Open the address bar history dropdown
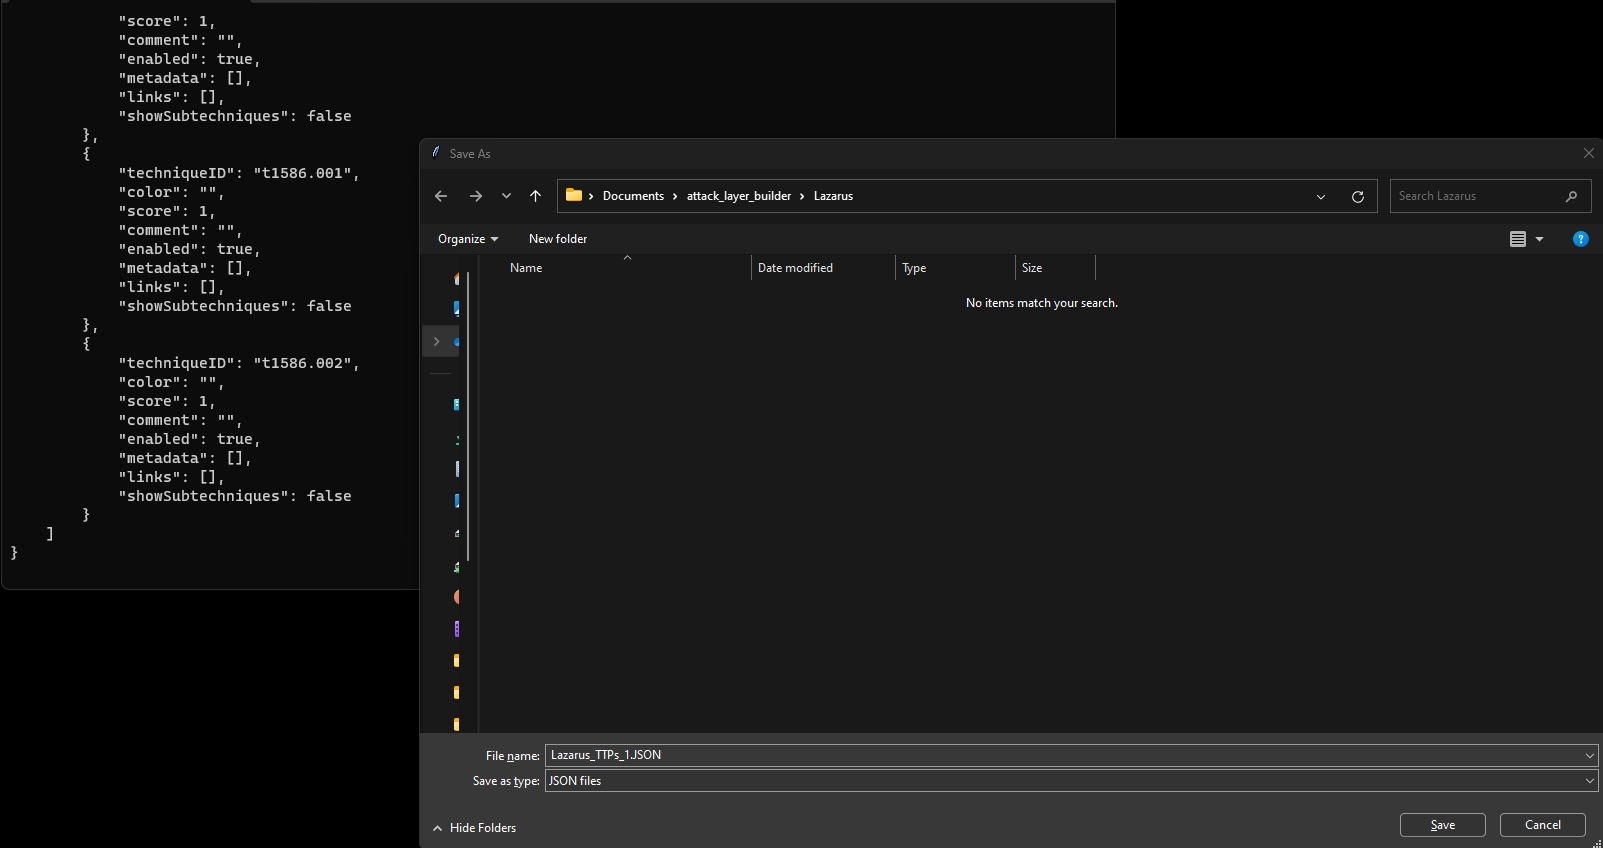1603x848 pixels. point(1321,197)
